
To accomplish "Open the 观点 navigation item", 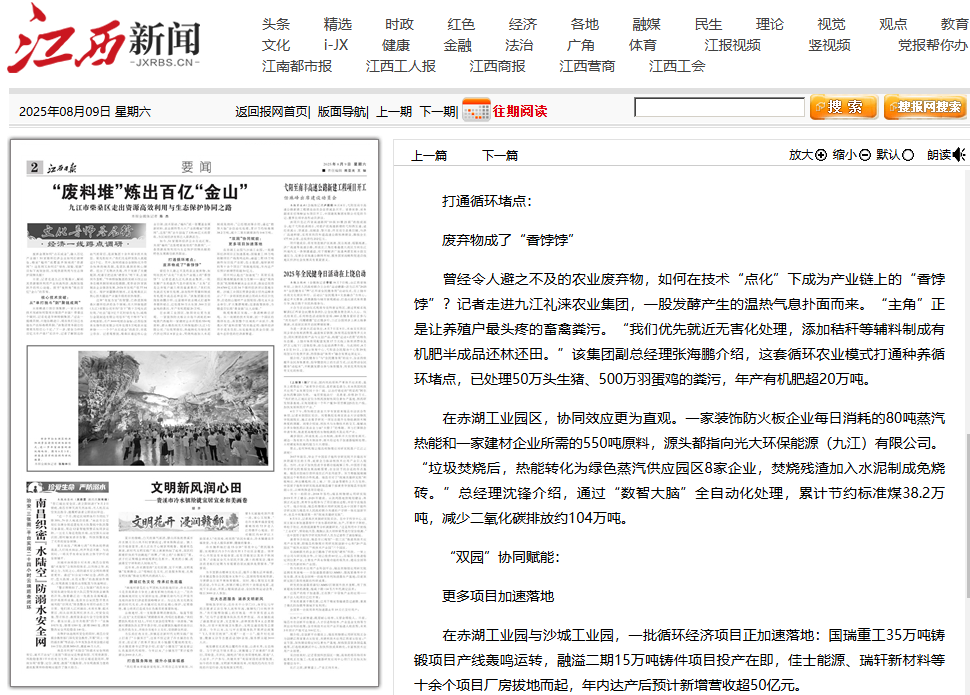I will pyautogui.click(x=893, y=24).
